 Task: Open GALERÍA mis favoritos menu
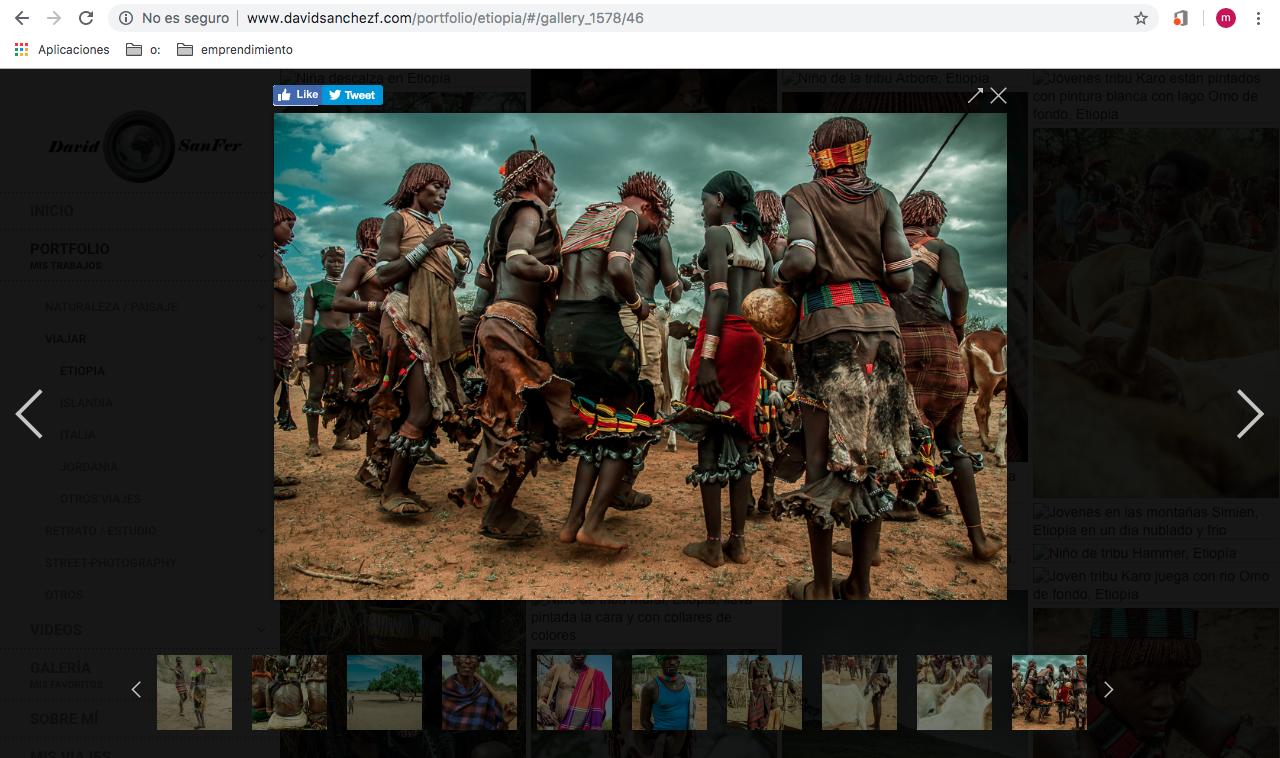pos(66,674)
